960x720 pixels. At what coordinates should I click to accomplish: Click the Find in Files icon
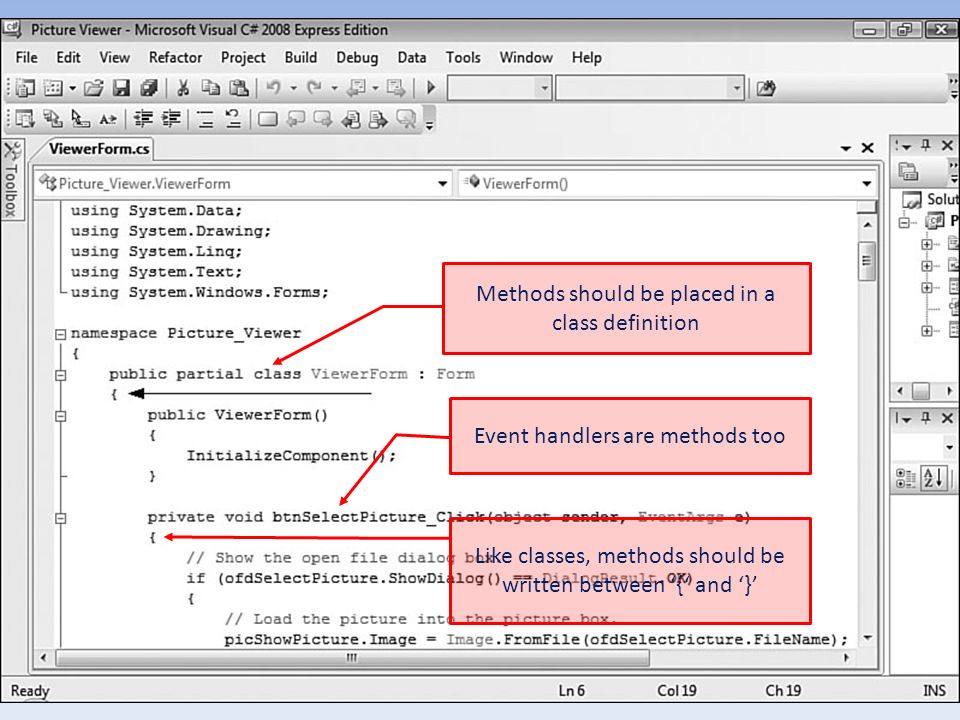click(x=765, y=88)
